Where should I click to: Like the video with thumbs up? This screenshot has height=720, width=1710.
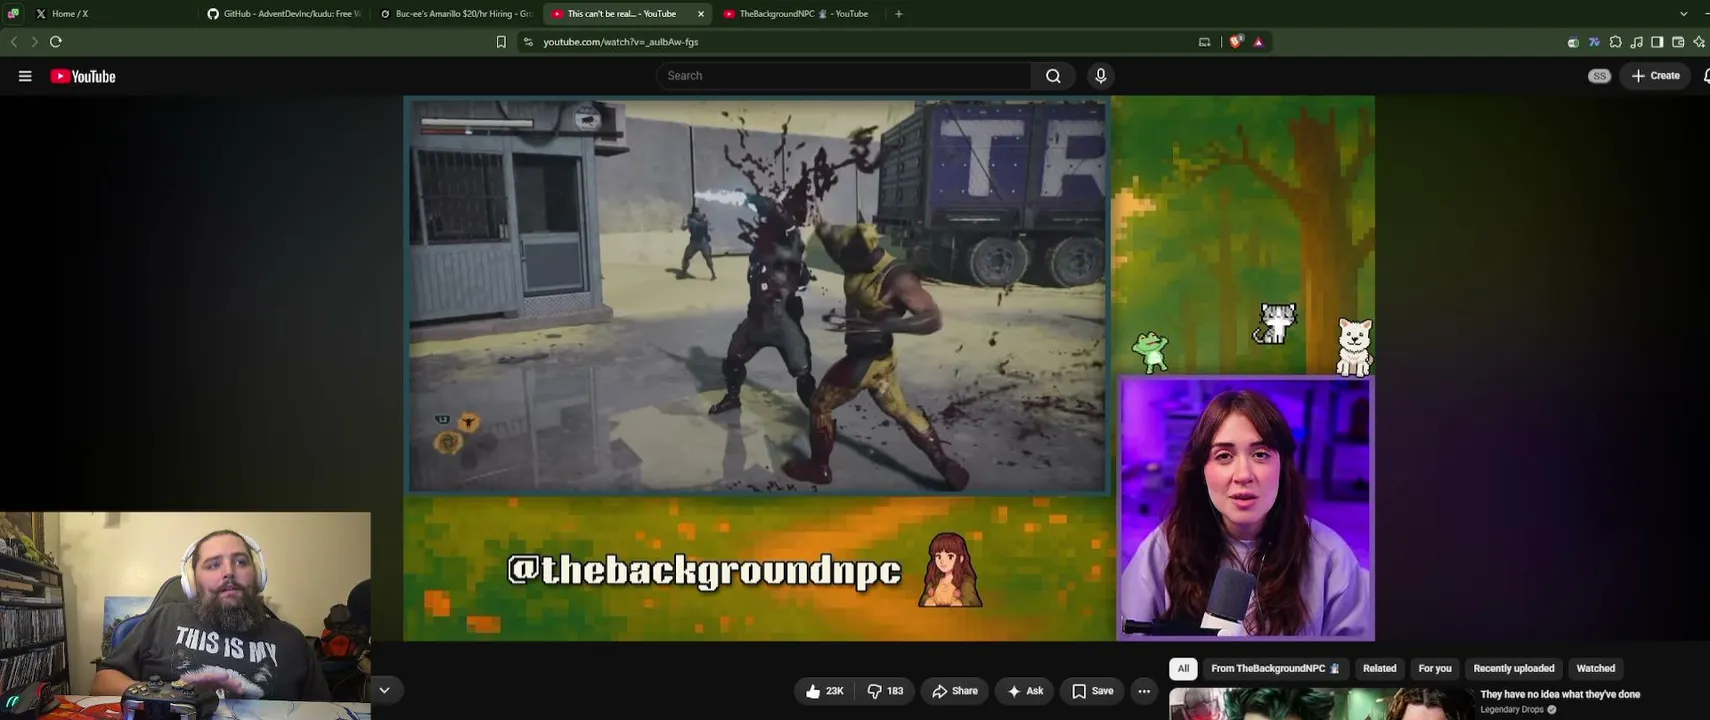point(824,691)
